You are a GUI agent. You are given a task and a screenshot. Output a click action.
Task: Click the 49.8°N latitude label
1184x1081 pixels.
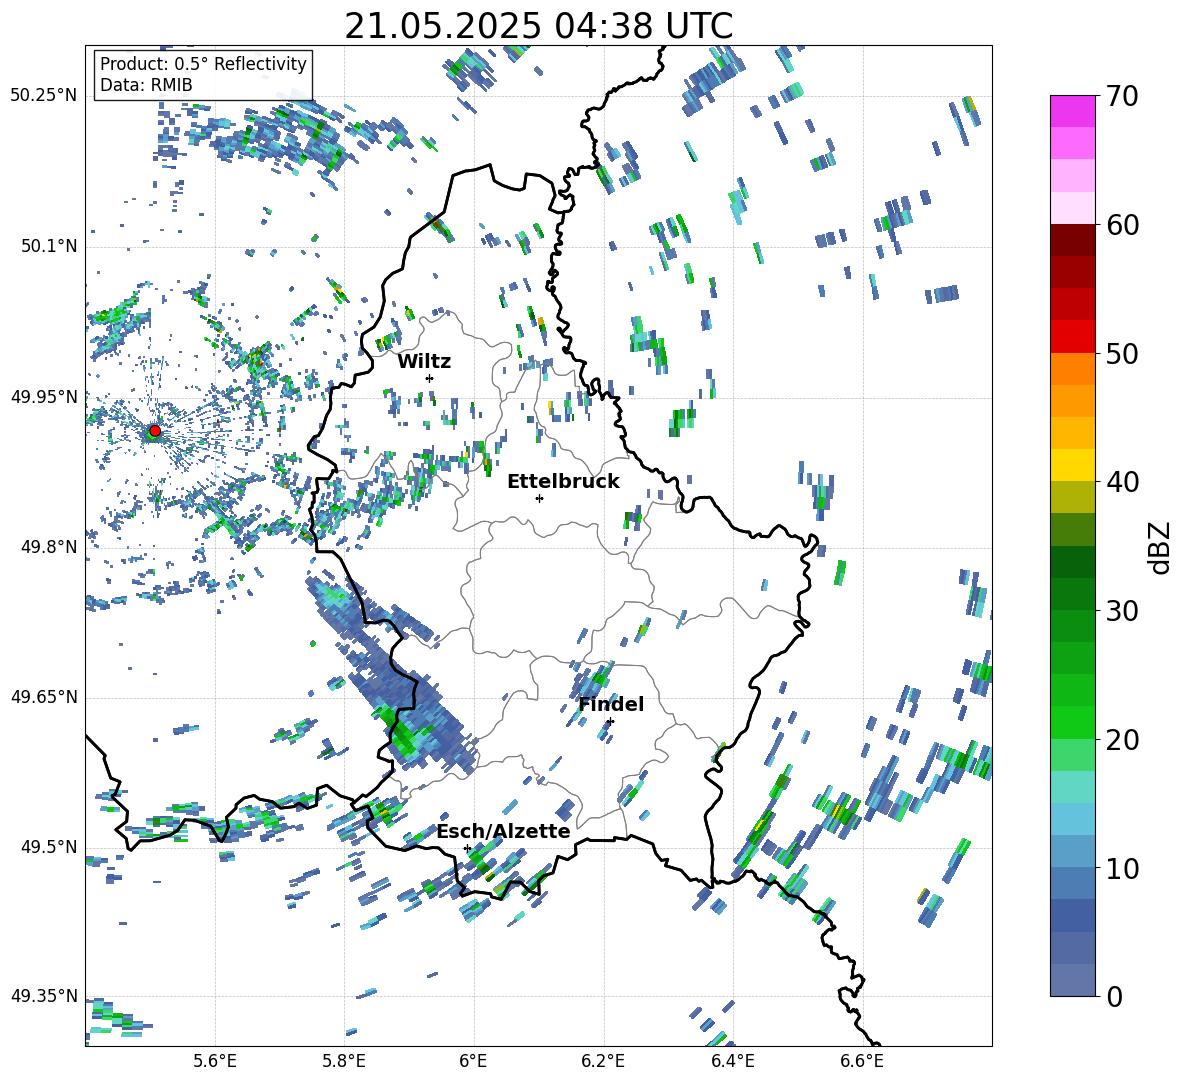pos(48,547)
